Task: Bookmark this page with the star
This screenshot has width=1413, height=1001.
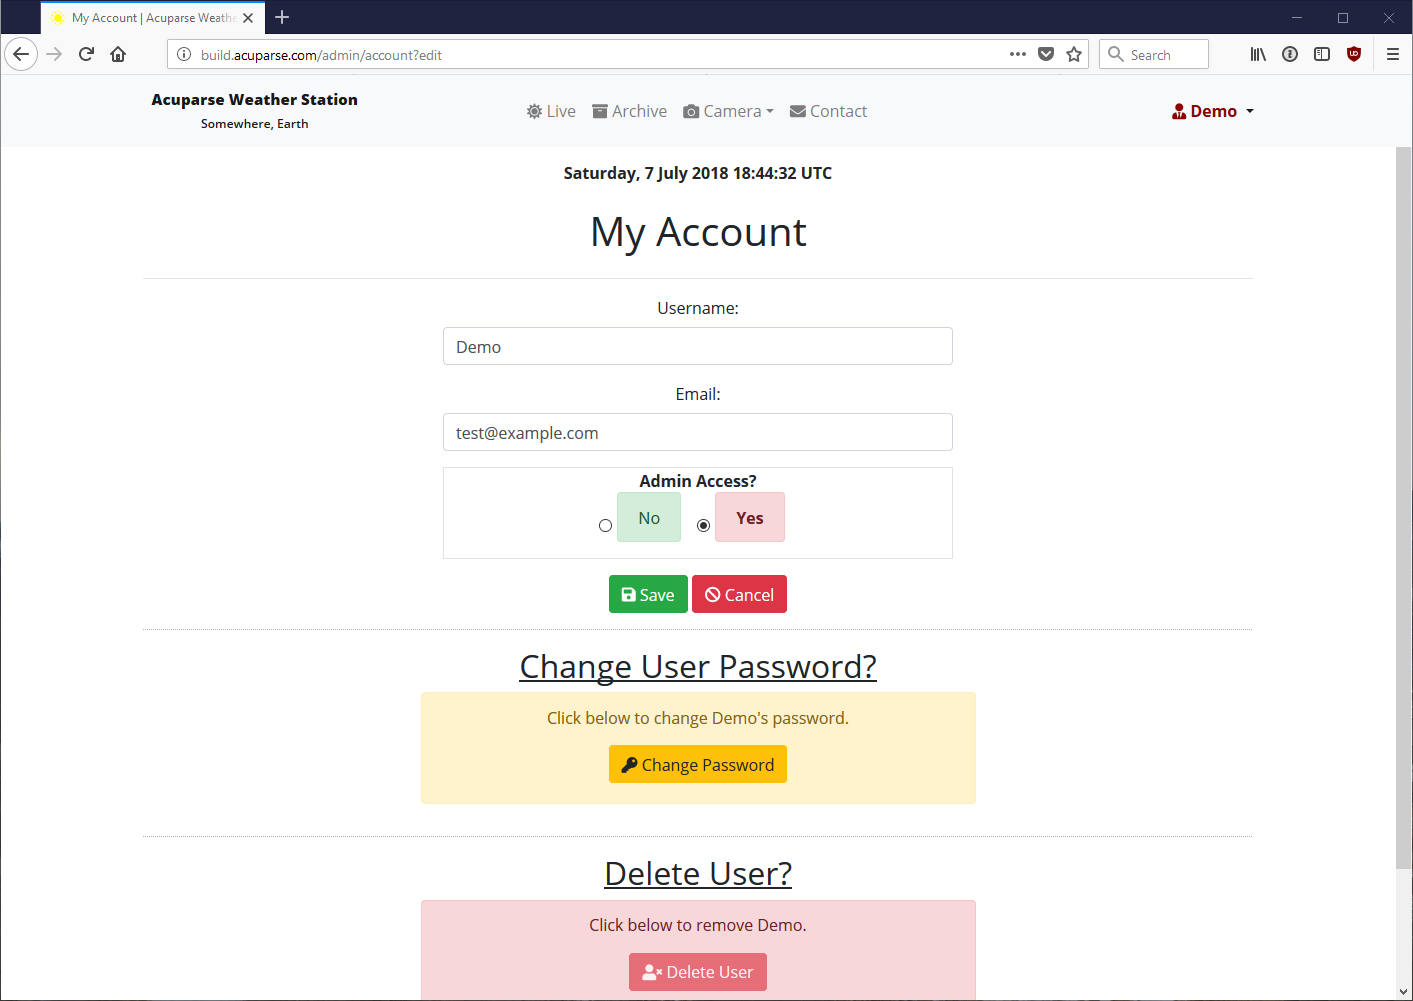Action: [1074, 54]
